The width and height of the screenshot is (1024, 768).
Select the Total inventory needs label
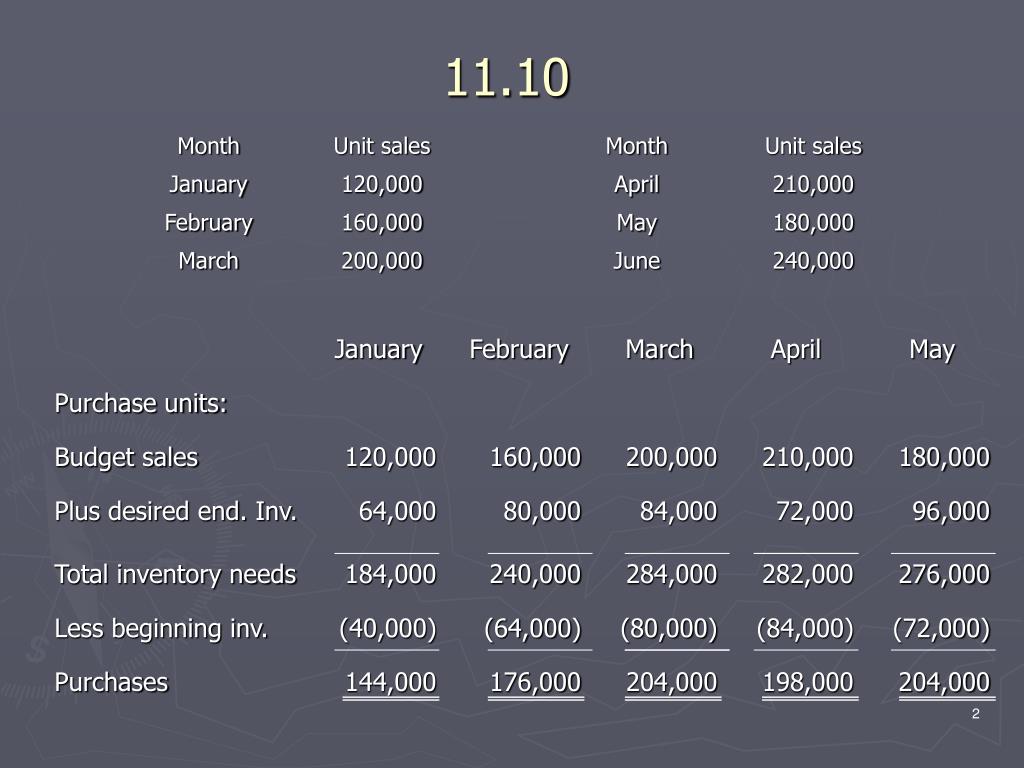pyautogui.click(x=176, y=575)
